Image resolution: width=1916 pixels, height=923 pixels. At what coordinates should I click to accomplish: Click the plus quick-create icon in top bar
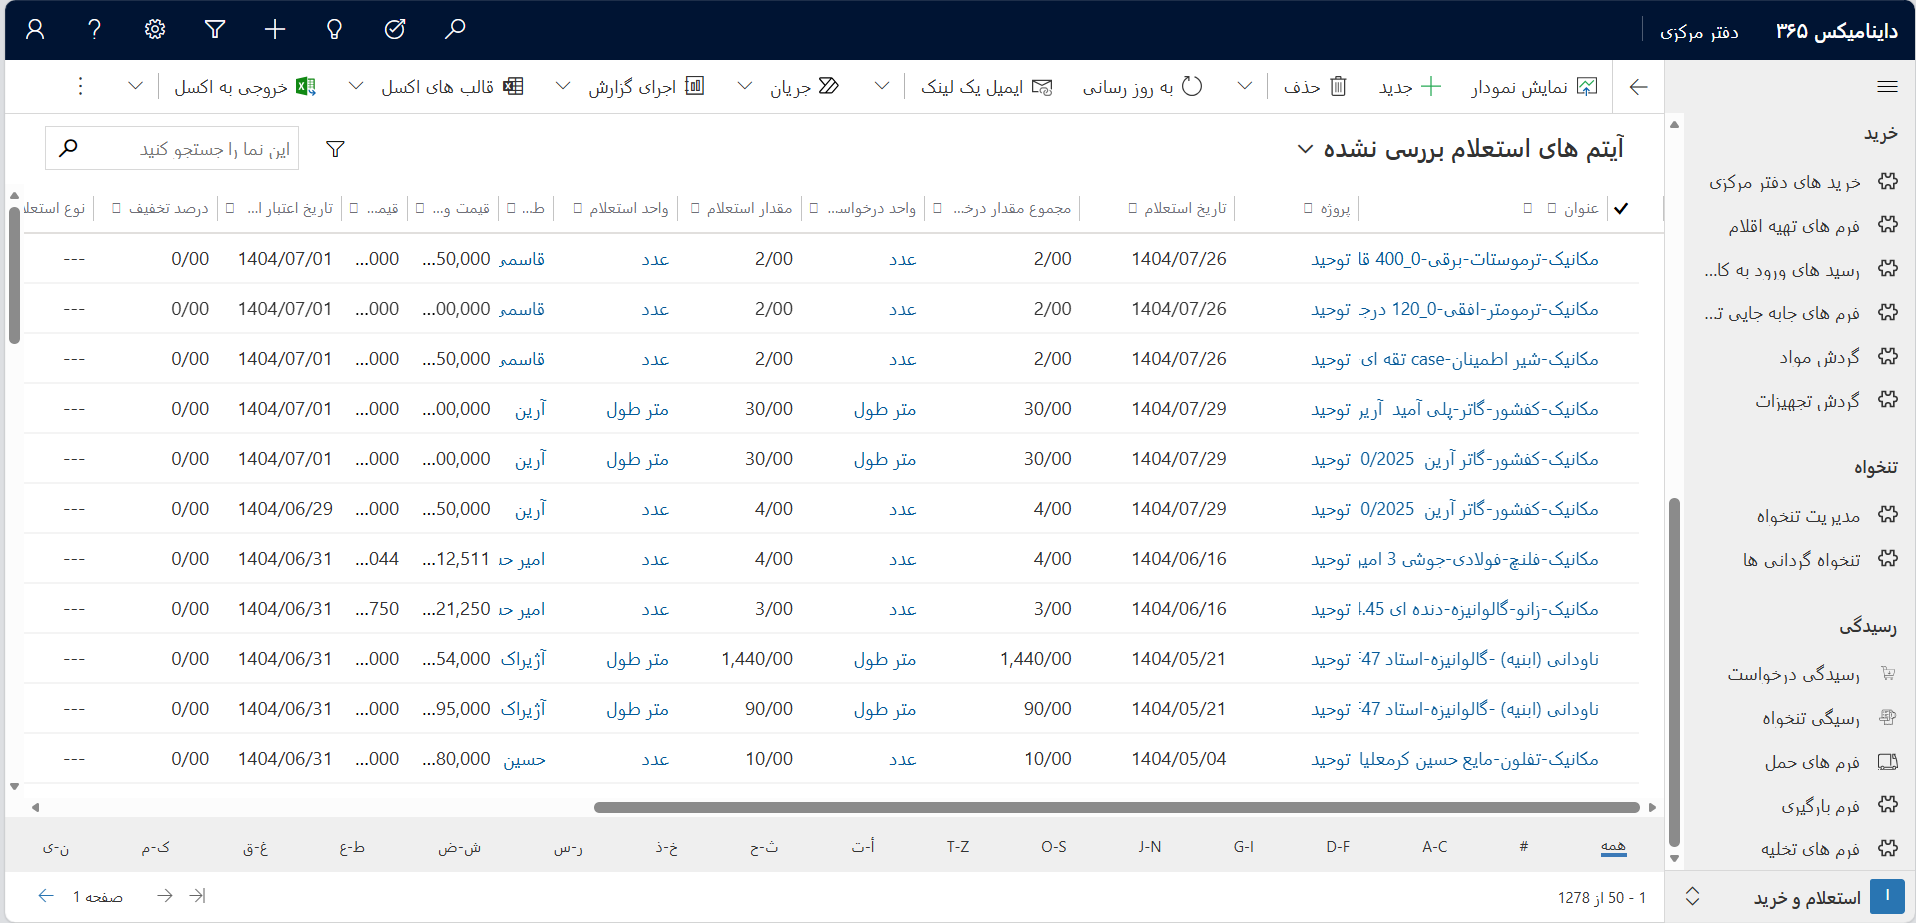coord(275,29)
